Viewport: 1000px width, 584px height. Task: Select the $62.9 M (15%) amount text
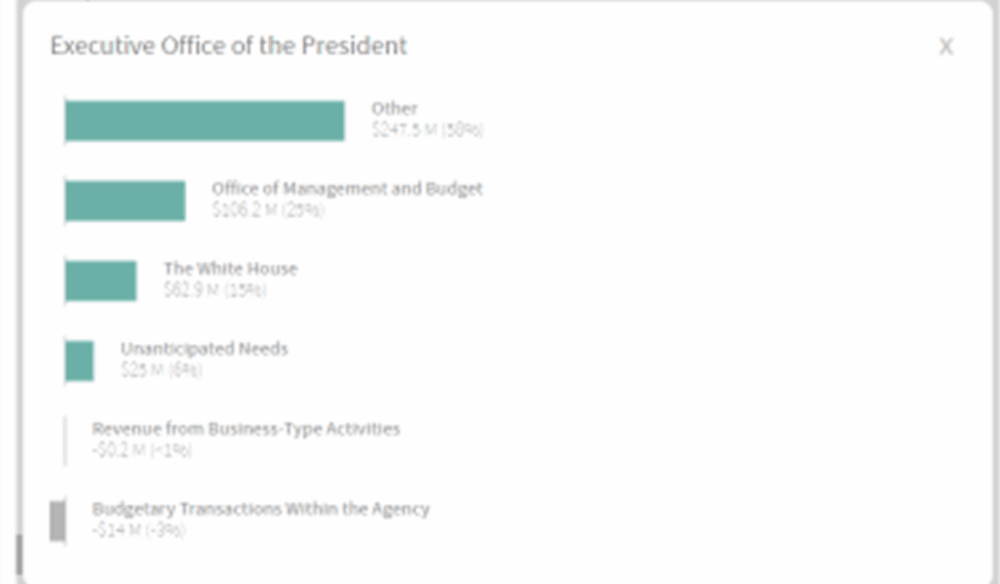click(214, 290)
